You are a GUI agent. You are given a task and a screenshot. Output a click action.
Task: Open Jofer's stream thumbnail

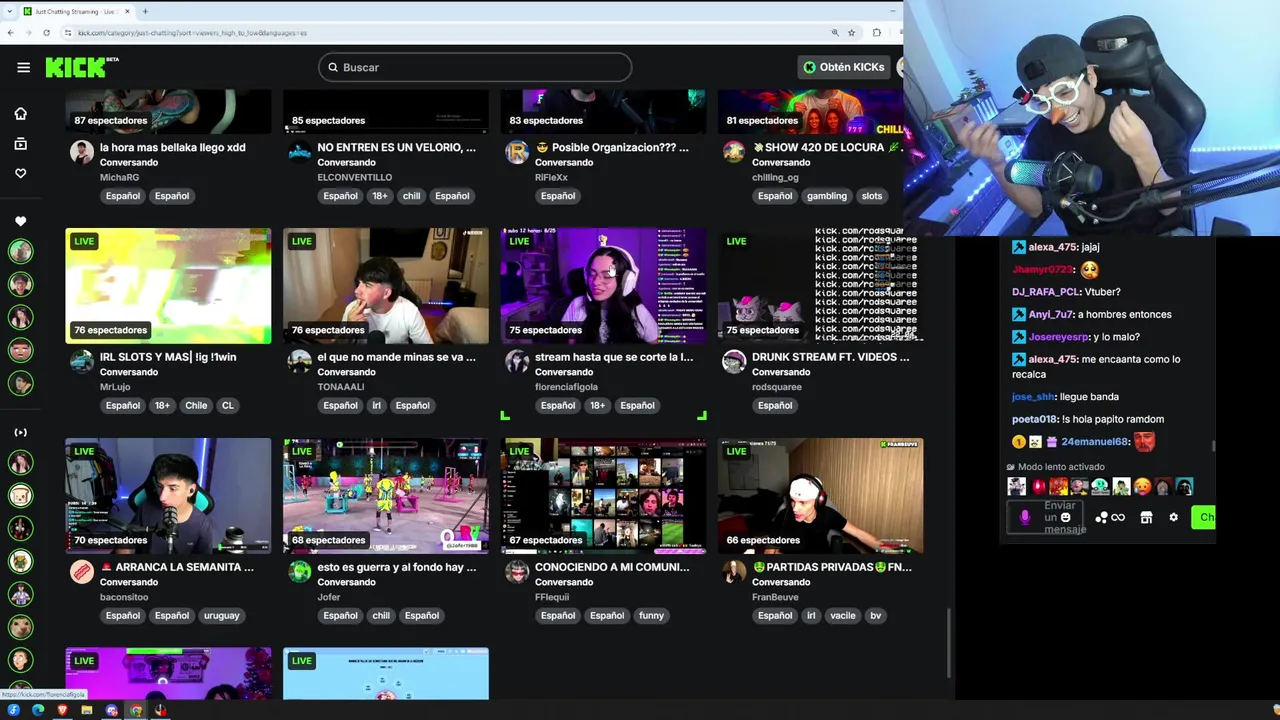[x=386, y=496]
